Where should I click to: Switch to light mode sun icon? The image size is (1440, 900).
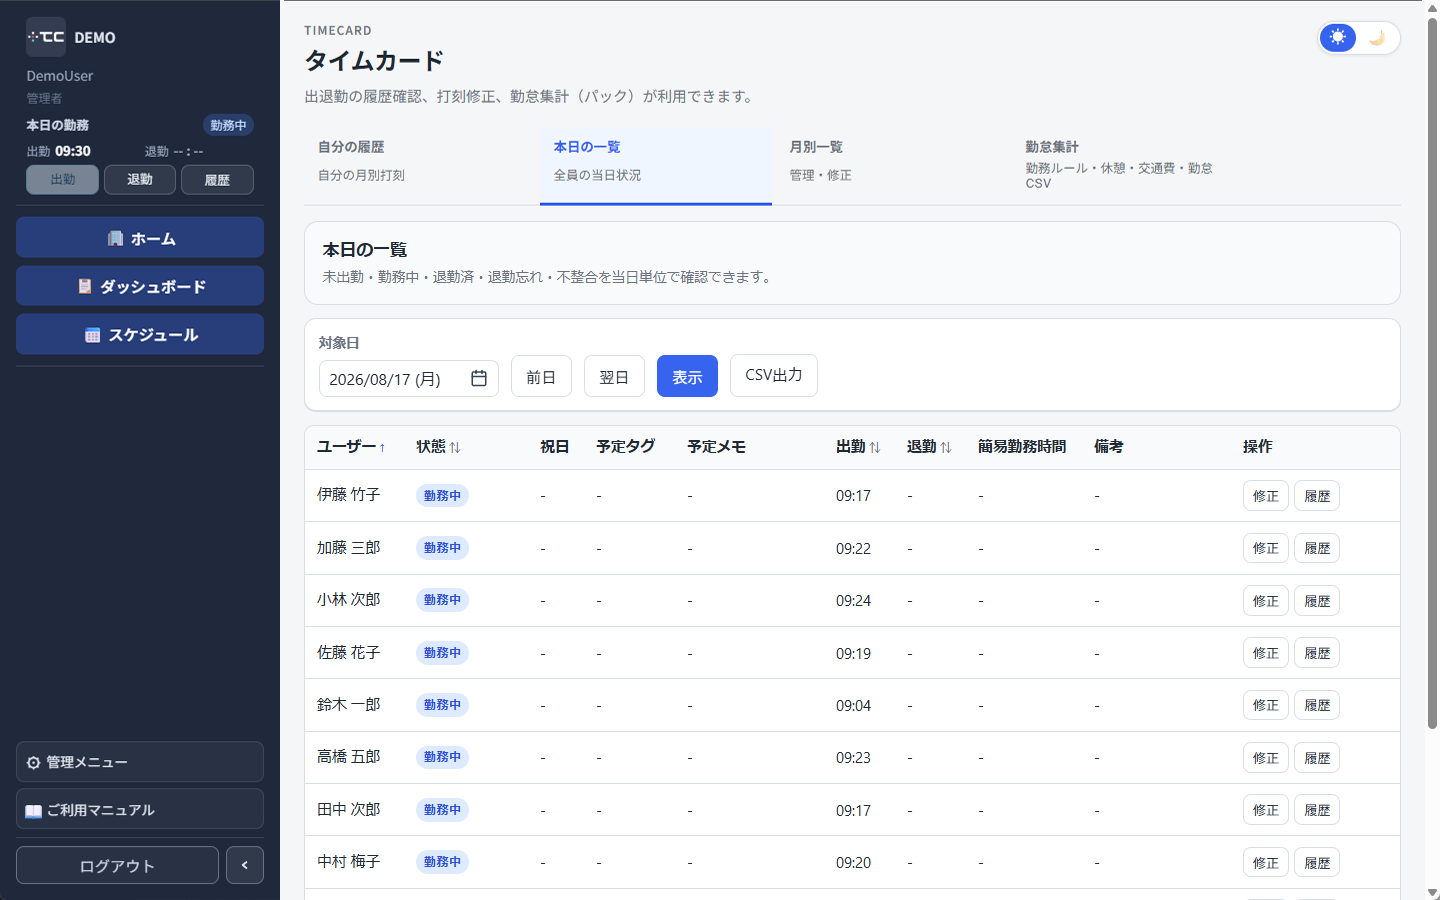(x=1338, y=38)
